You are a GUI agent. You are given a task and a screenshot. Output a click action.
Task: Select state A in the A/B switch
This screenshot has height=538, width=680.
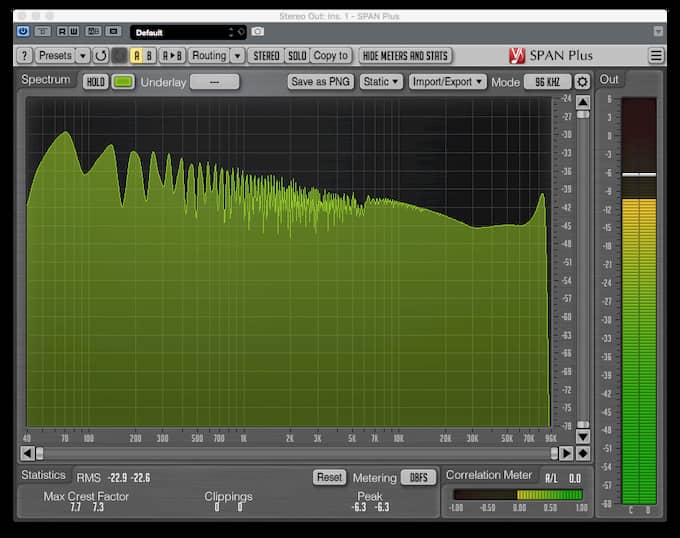(x=137, y=55)
